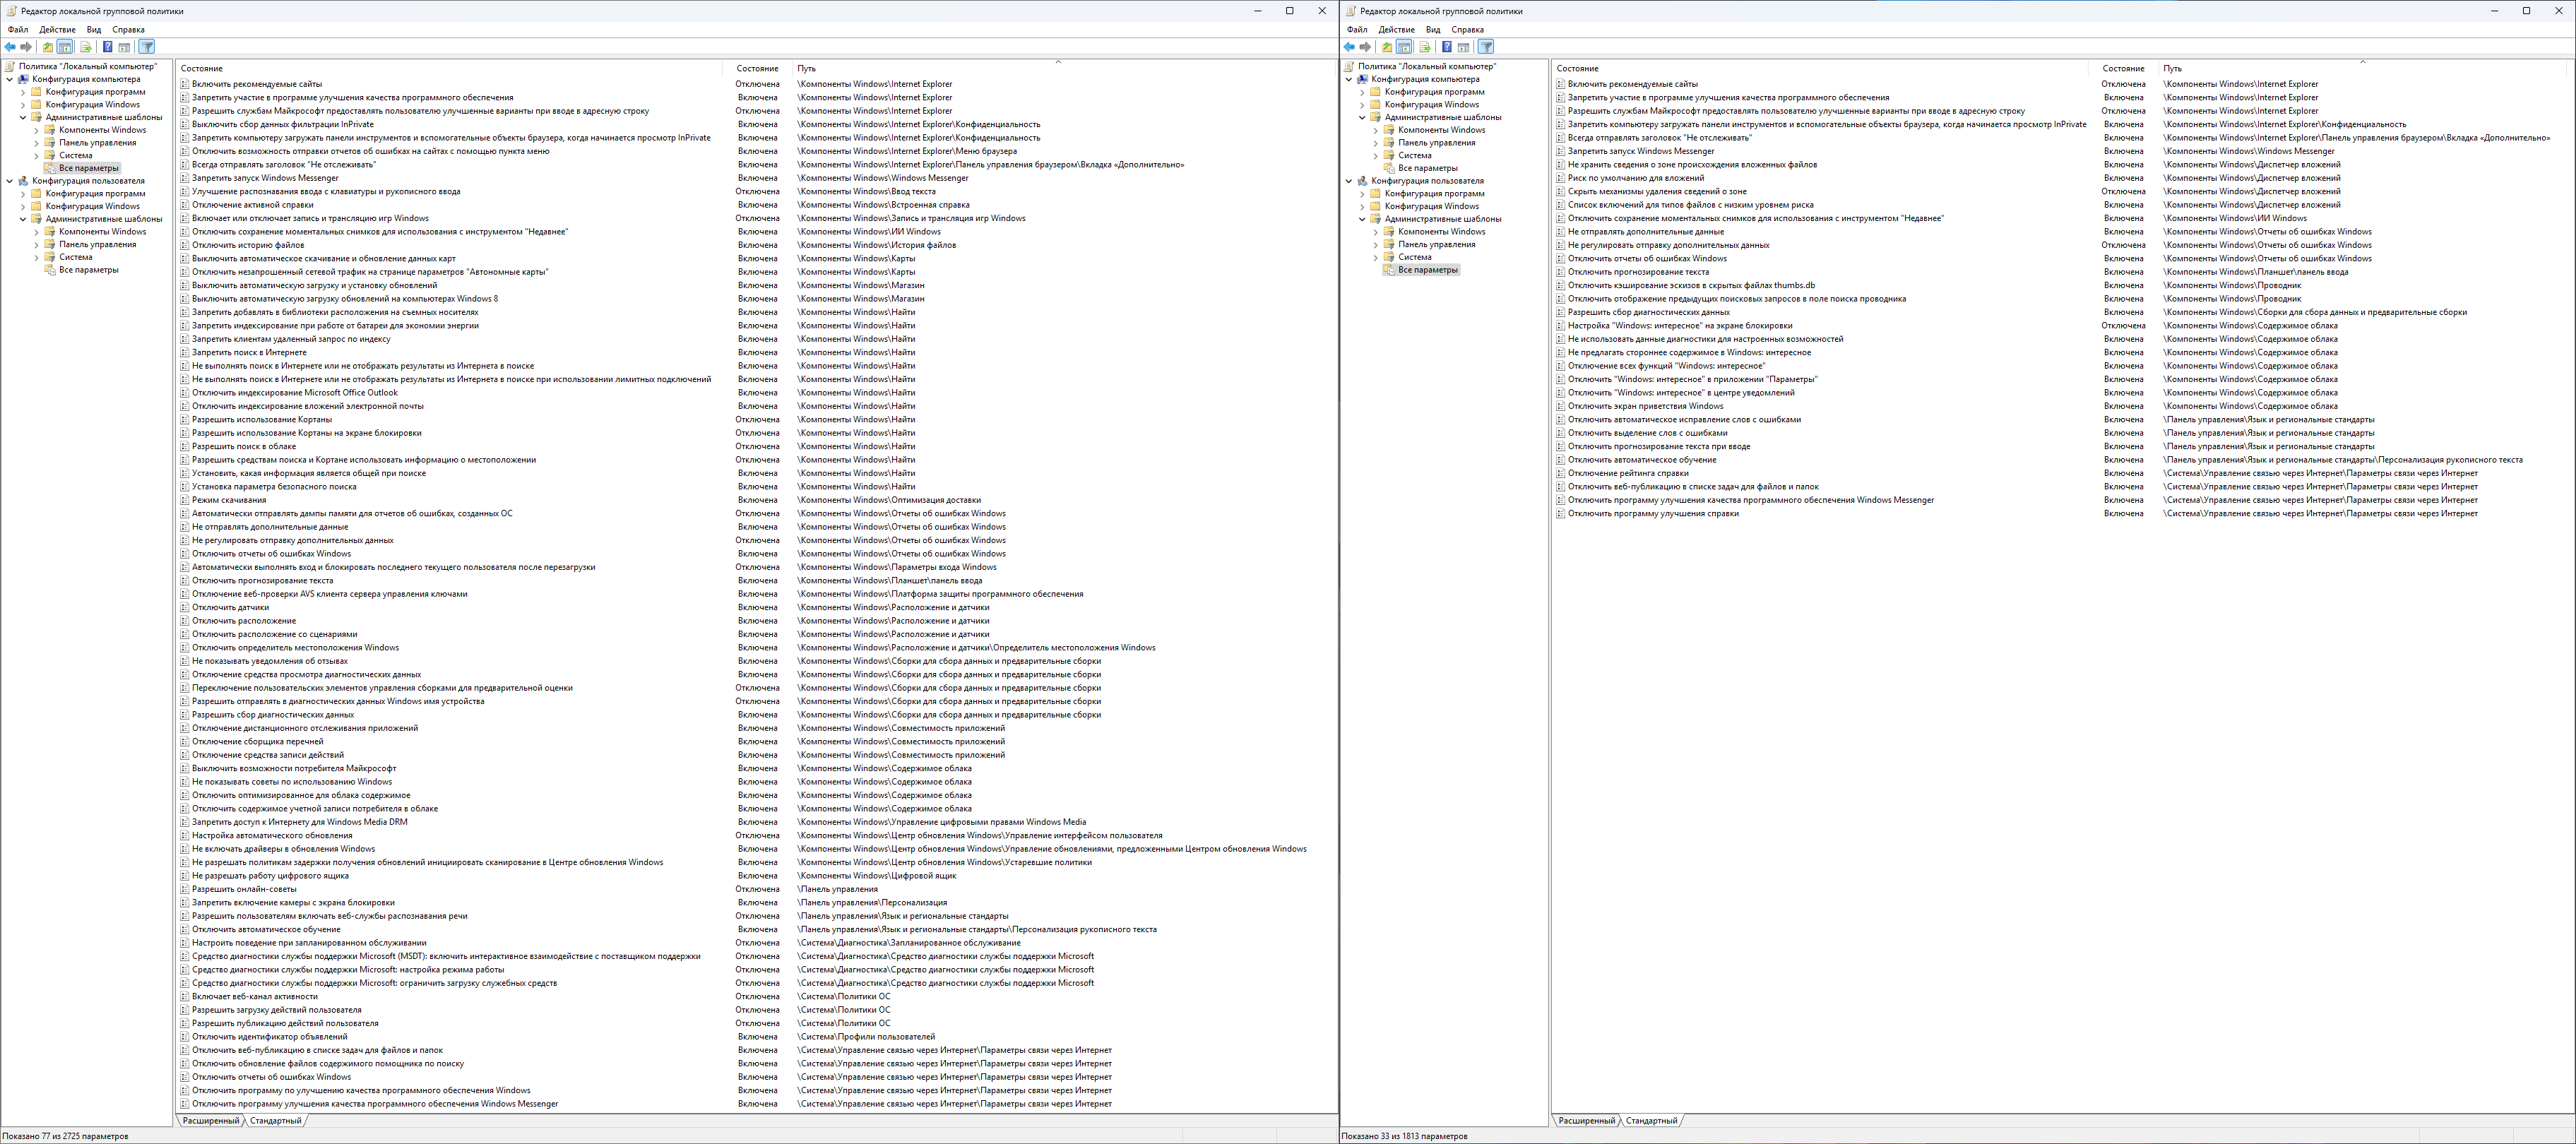The width and height of the screenshot is (2576, 1144).
Task: Switch to "Стандартный" tab in right window
Action: point(1651,1120)
